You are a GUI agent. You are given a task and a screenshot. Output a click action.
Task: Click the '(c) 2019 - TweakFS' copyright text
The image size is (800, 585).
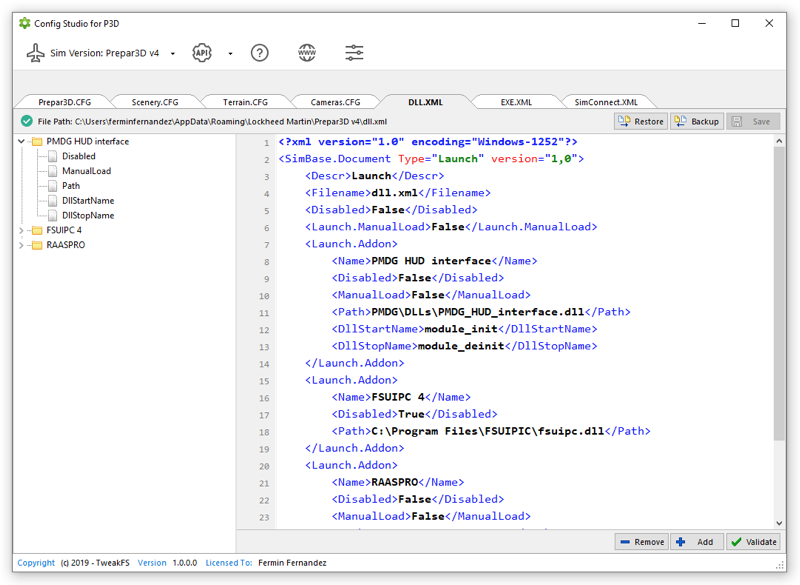pyautogui.click(x=95, y=563)
